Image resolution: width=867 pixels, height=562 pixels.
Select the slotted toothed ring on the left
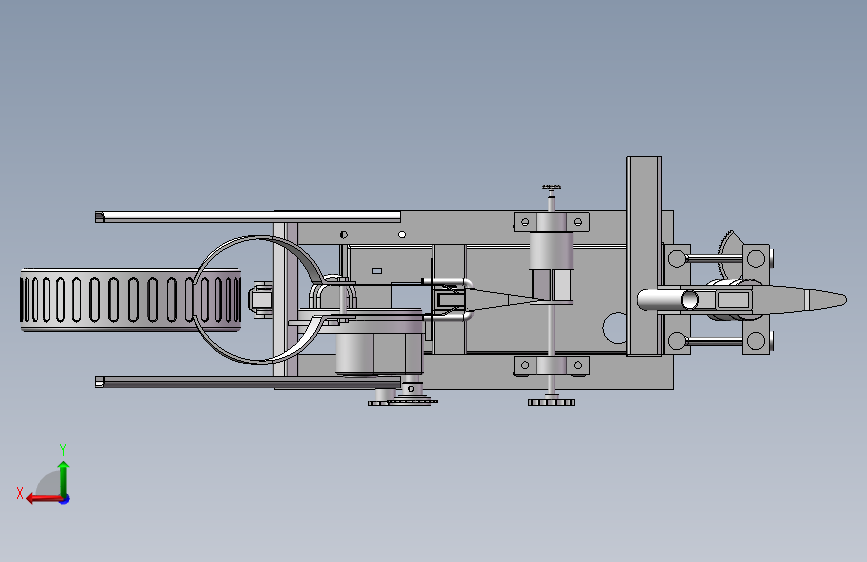coord(130,300)
